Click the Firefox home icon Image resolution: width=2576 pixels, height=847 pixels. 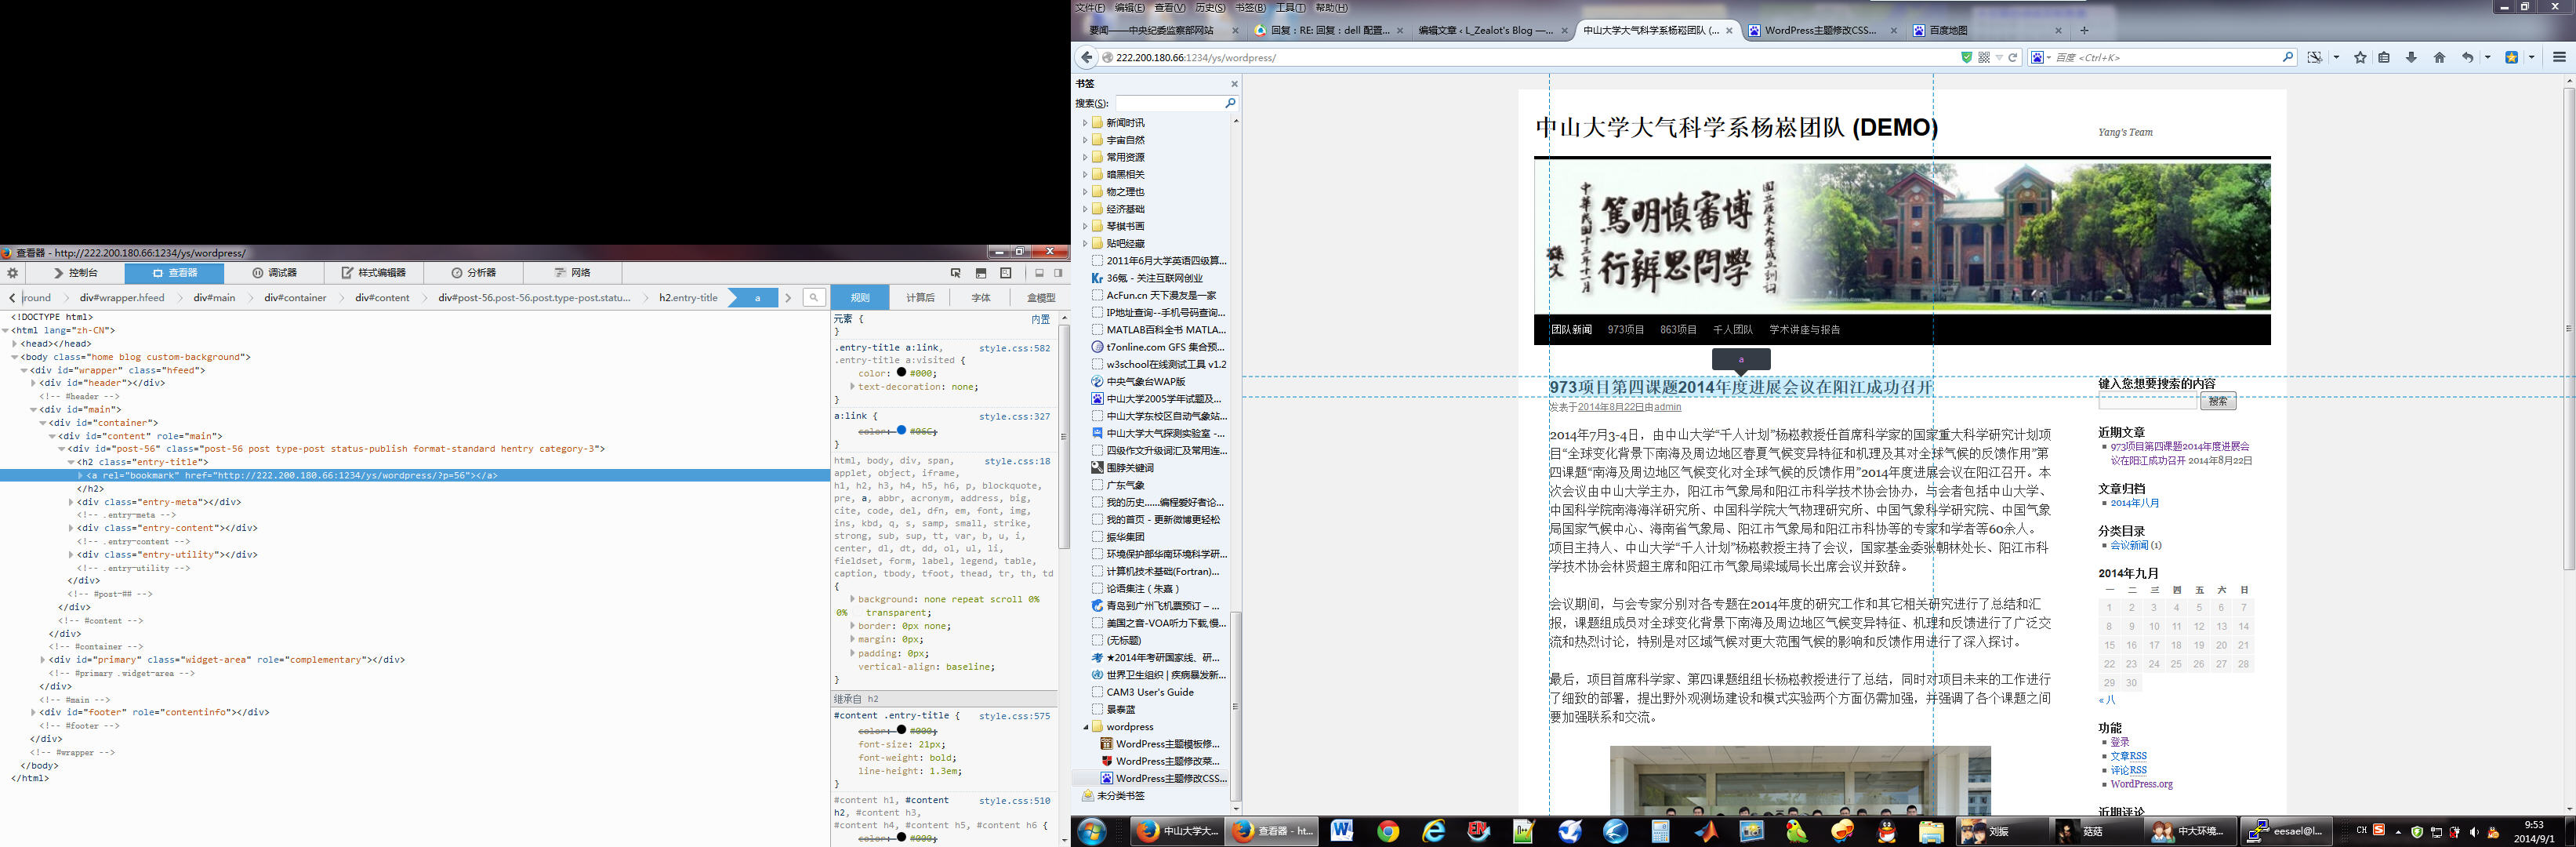(x=2439, y=58)
